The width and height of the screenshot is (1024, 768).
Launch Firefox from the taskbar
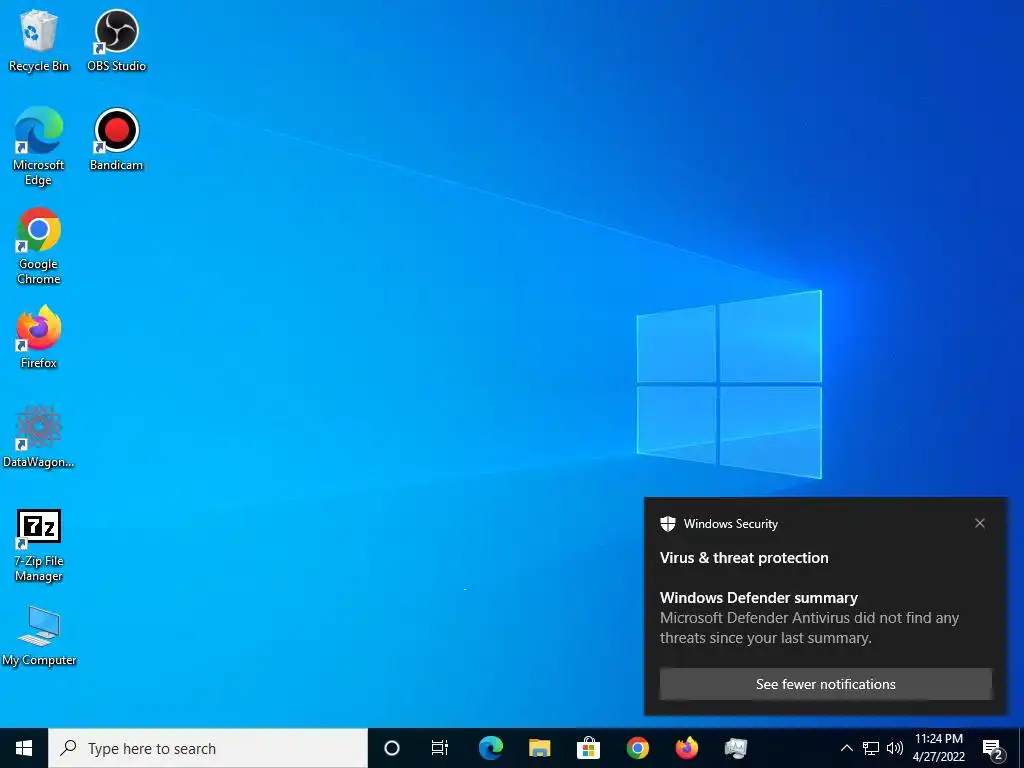pyautogui.click(x=686, y=748)
